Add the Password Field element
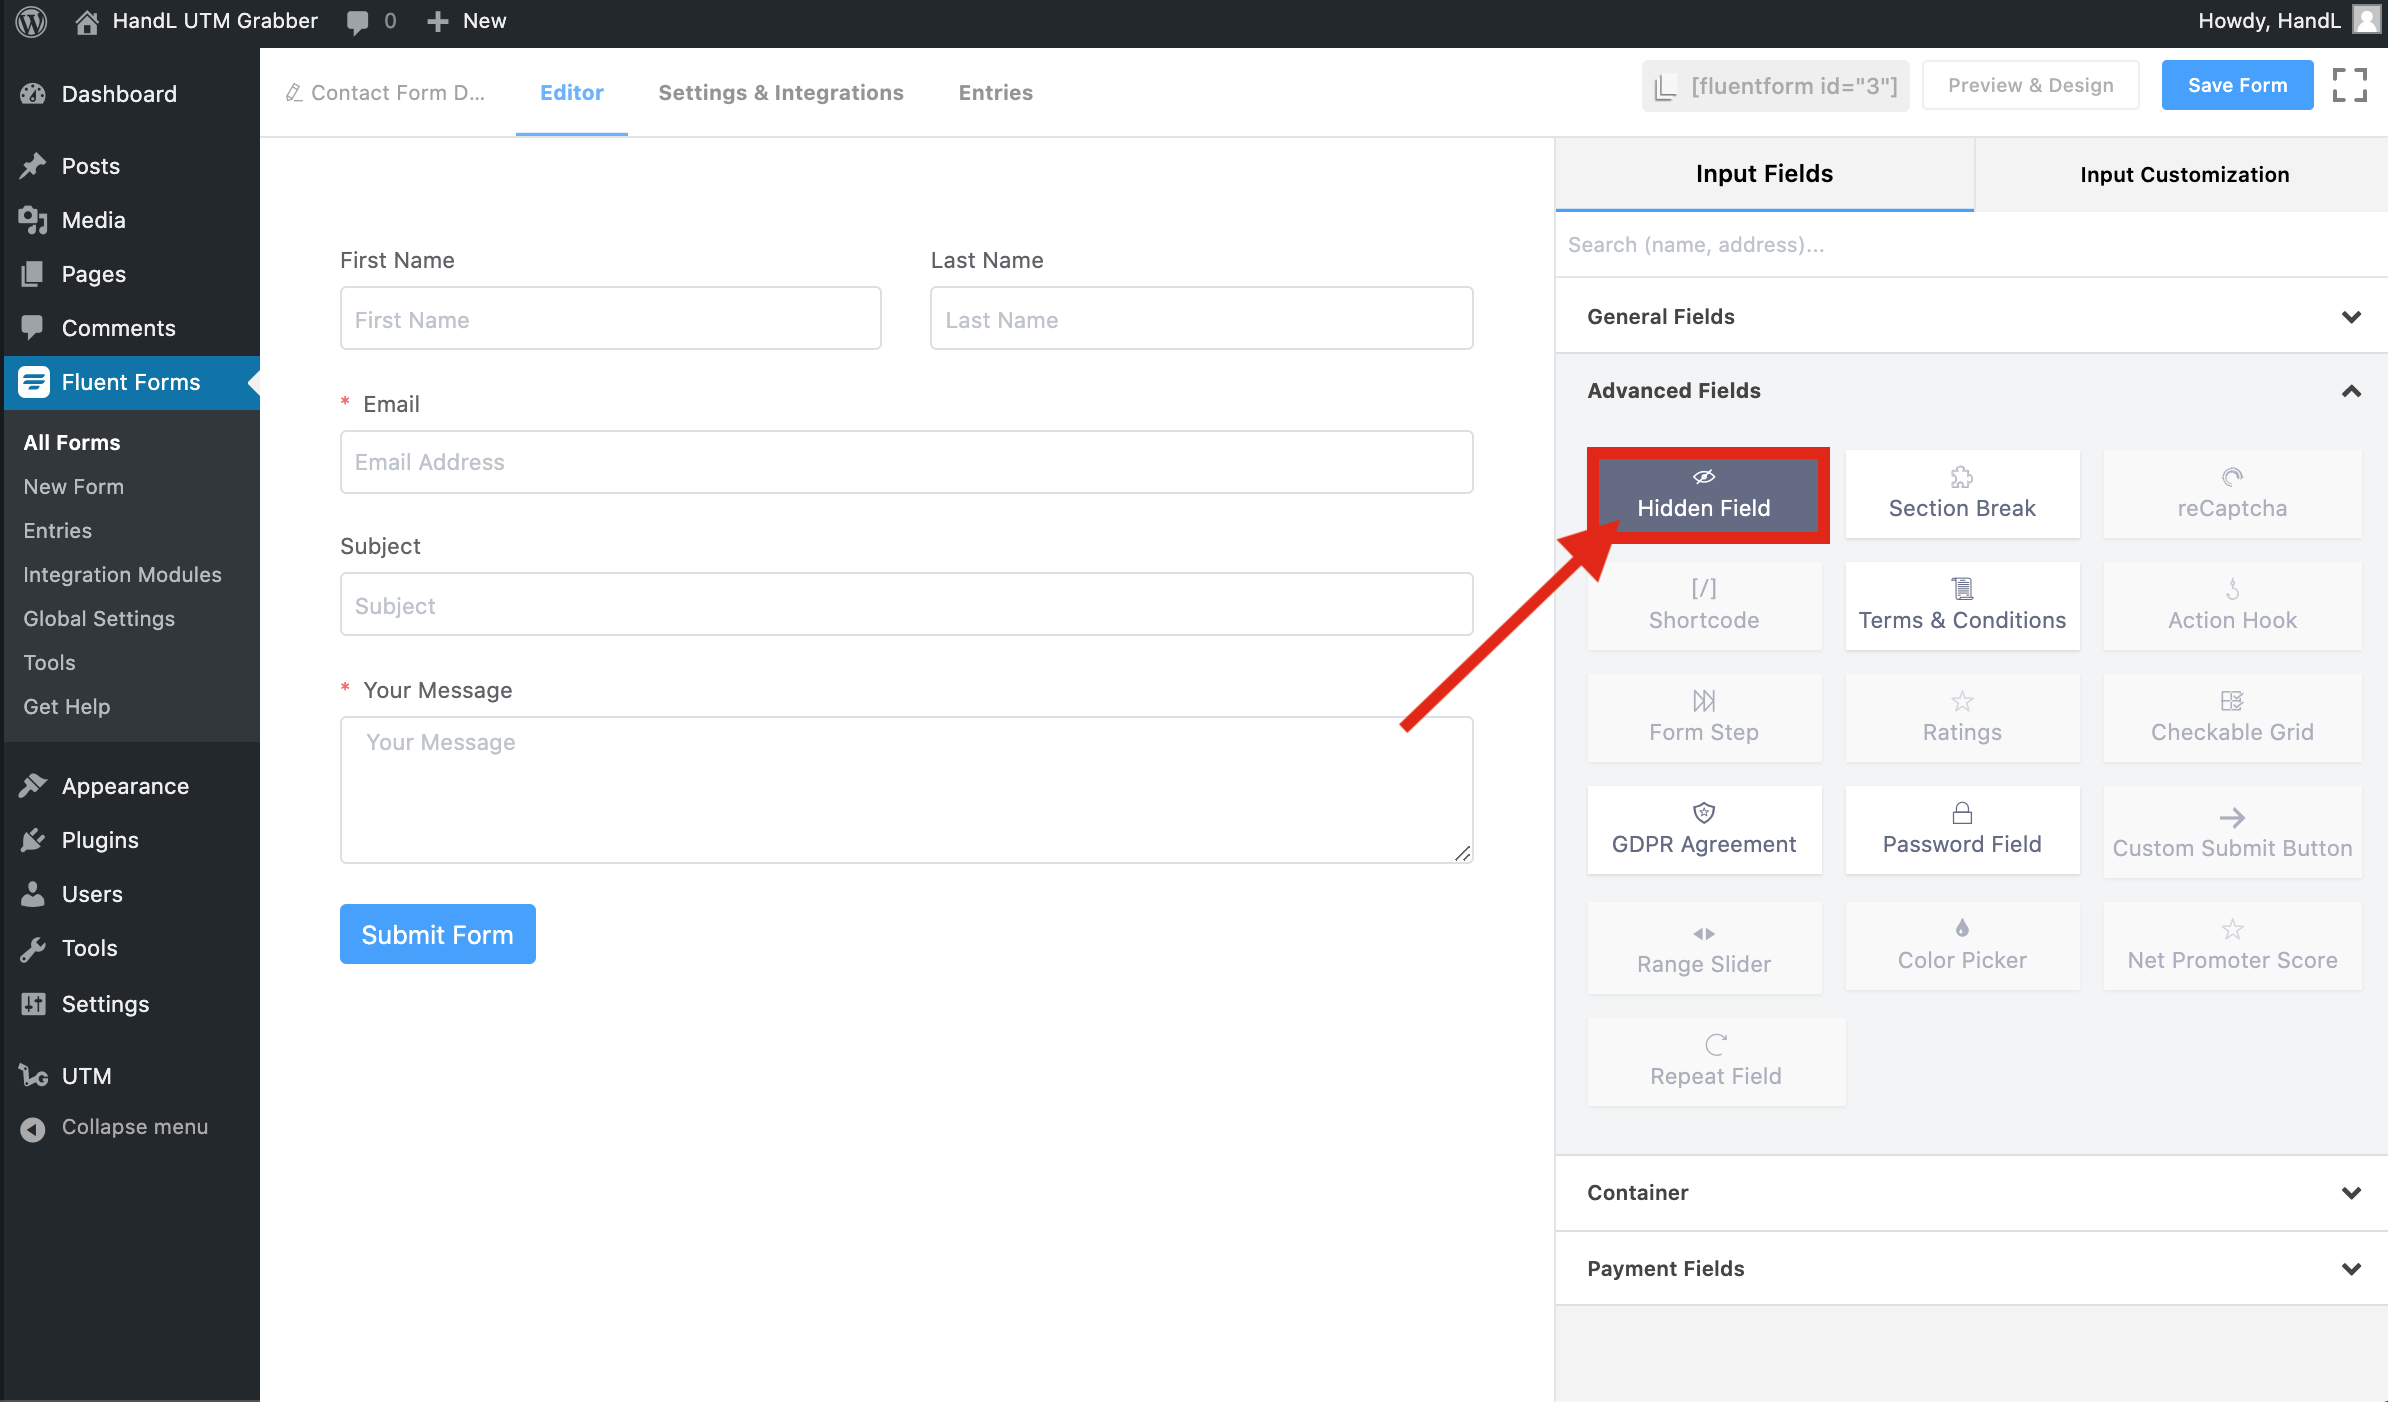The width and height of the screenshot is (2388, 1402). coord(1961,830)
